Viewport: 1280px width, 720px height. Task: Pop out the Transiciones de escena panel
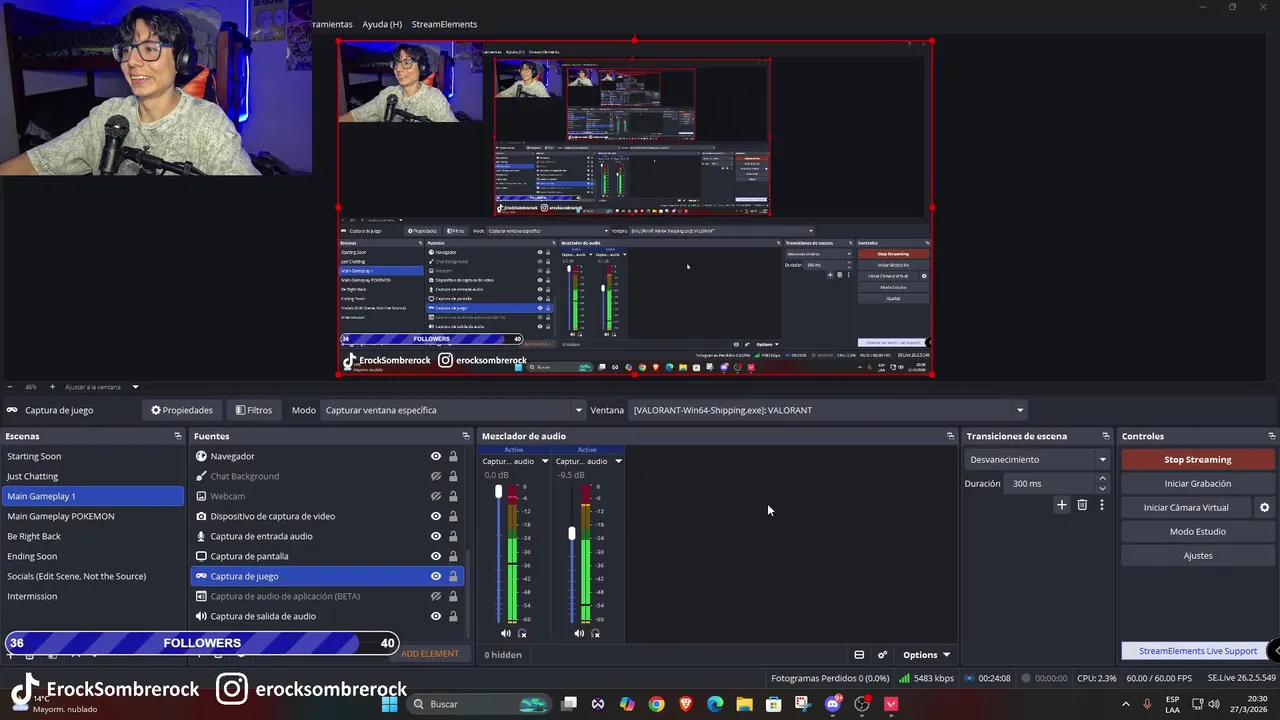(x=1105, y=436)
